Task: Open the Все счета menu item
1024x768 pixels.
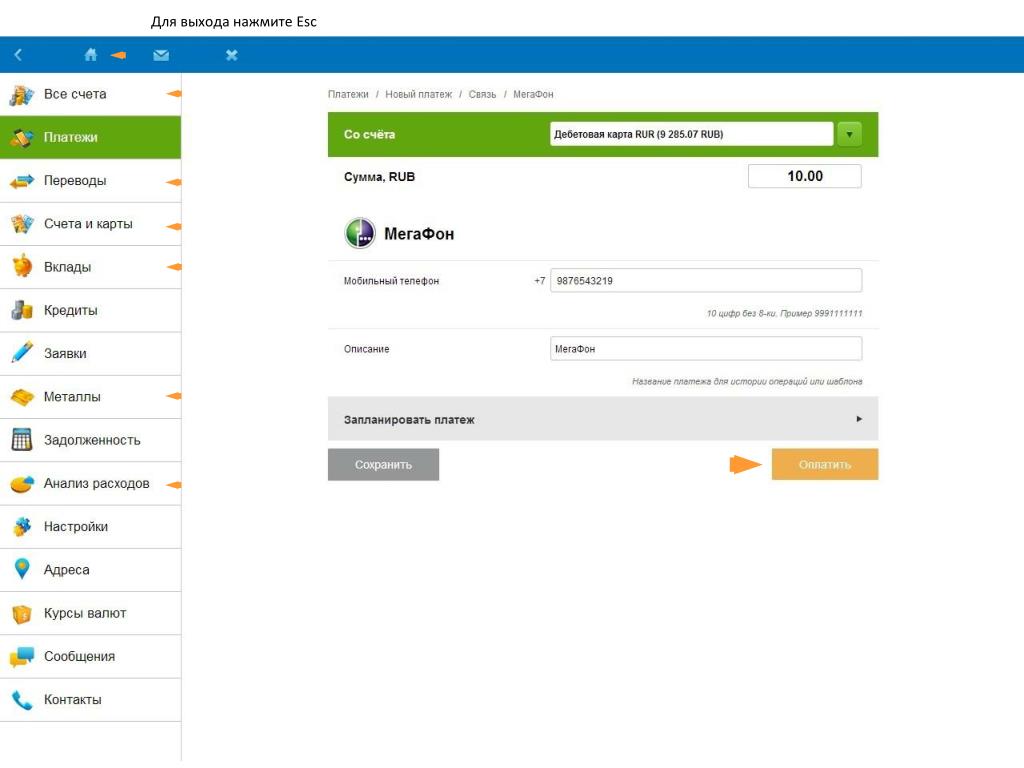Action: 91,94
